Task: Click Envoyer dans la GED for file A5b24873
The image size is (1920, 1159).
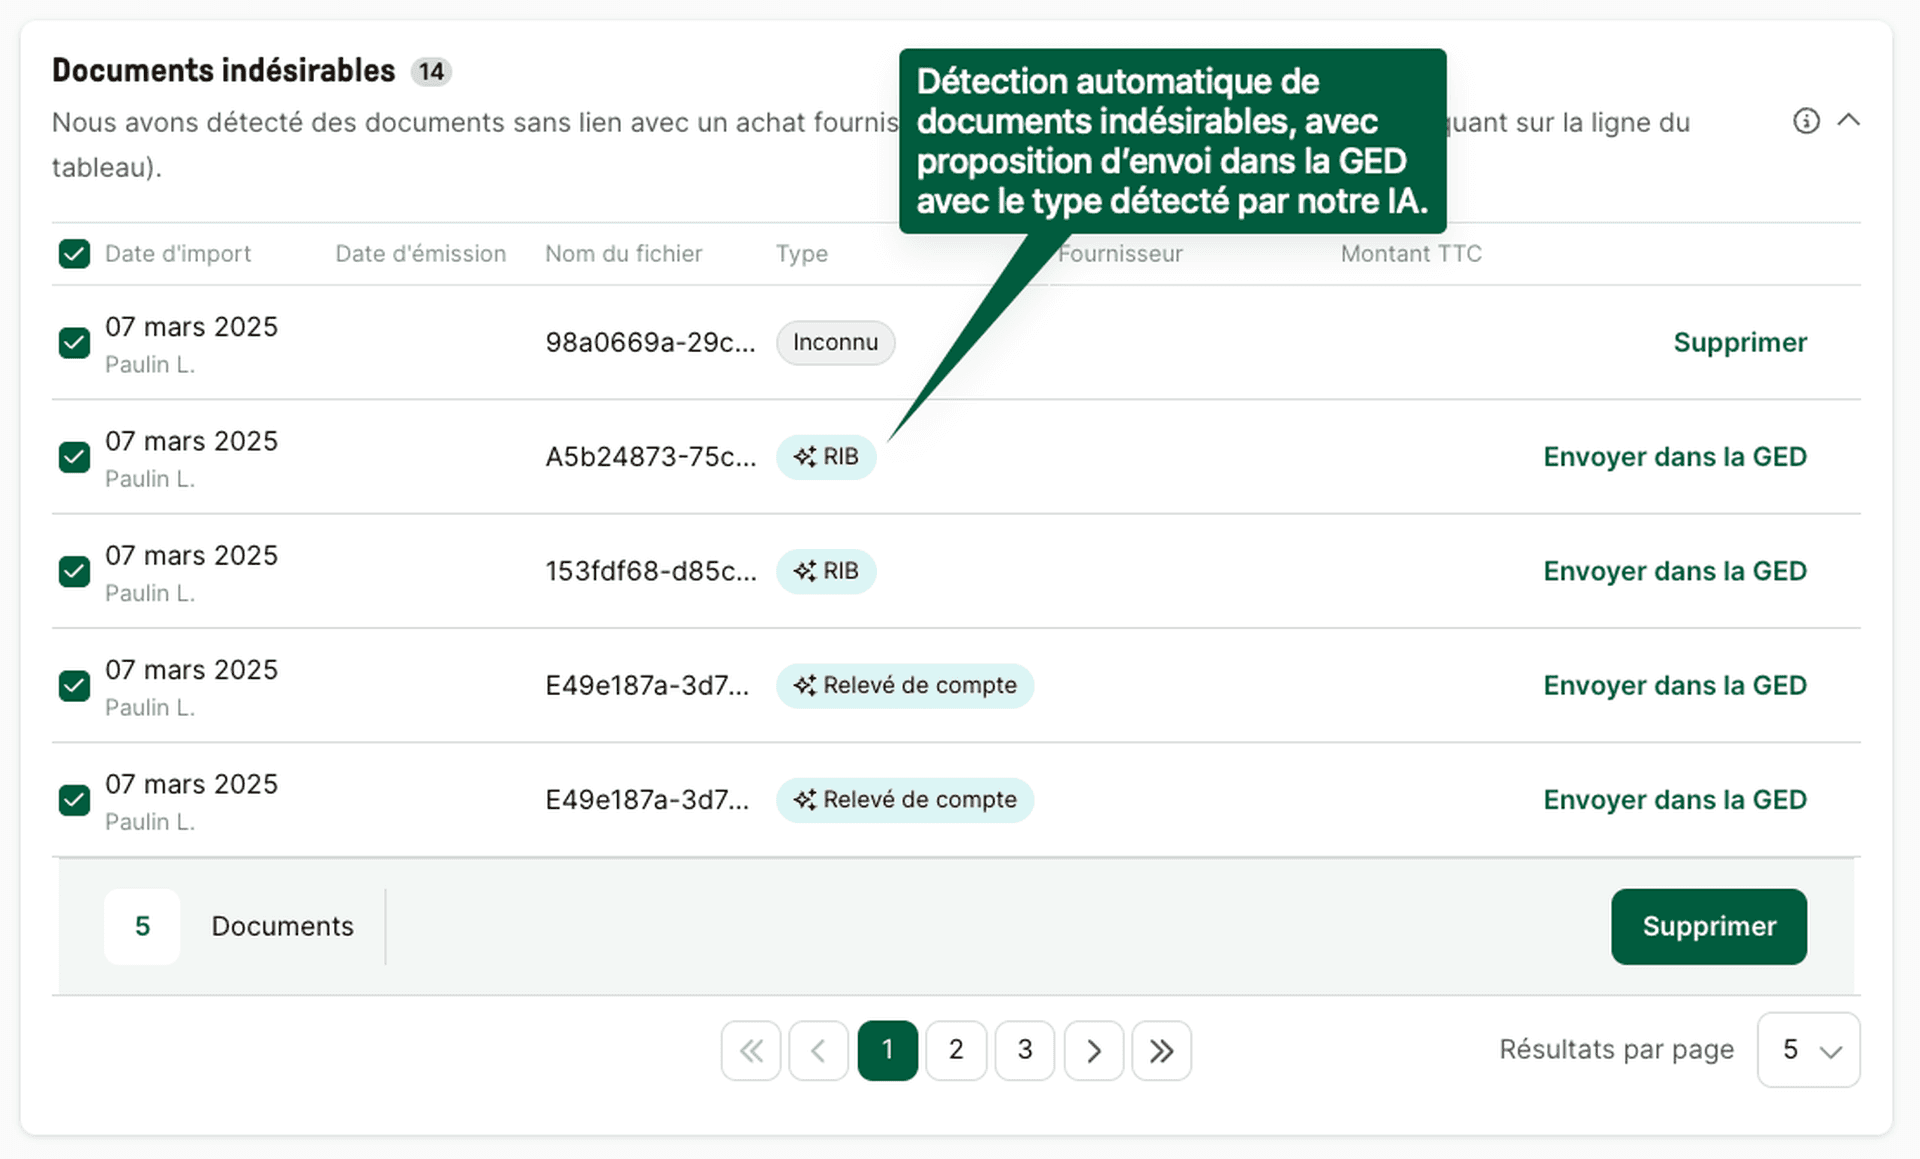Action: pyautogui.click(x=1675, y=456)
